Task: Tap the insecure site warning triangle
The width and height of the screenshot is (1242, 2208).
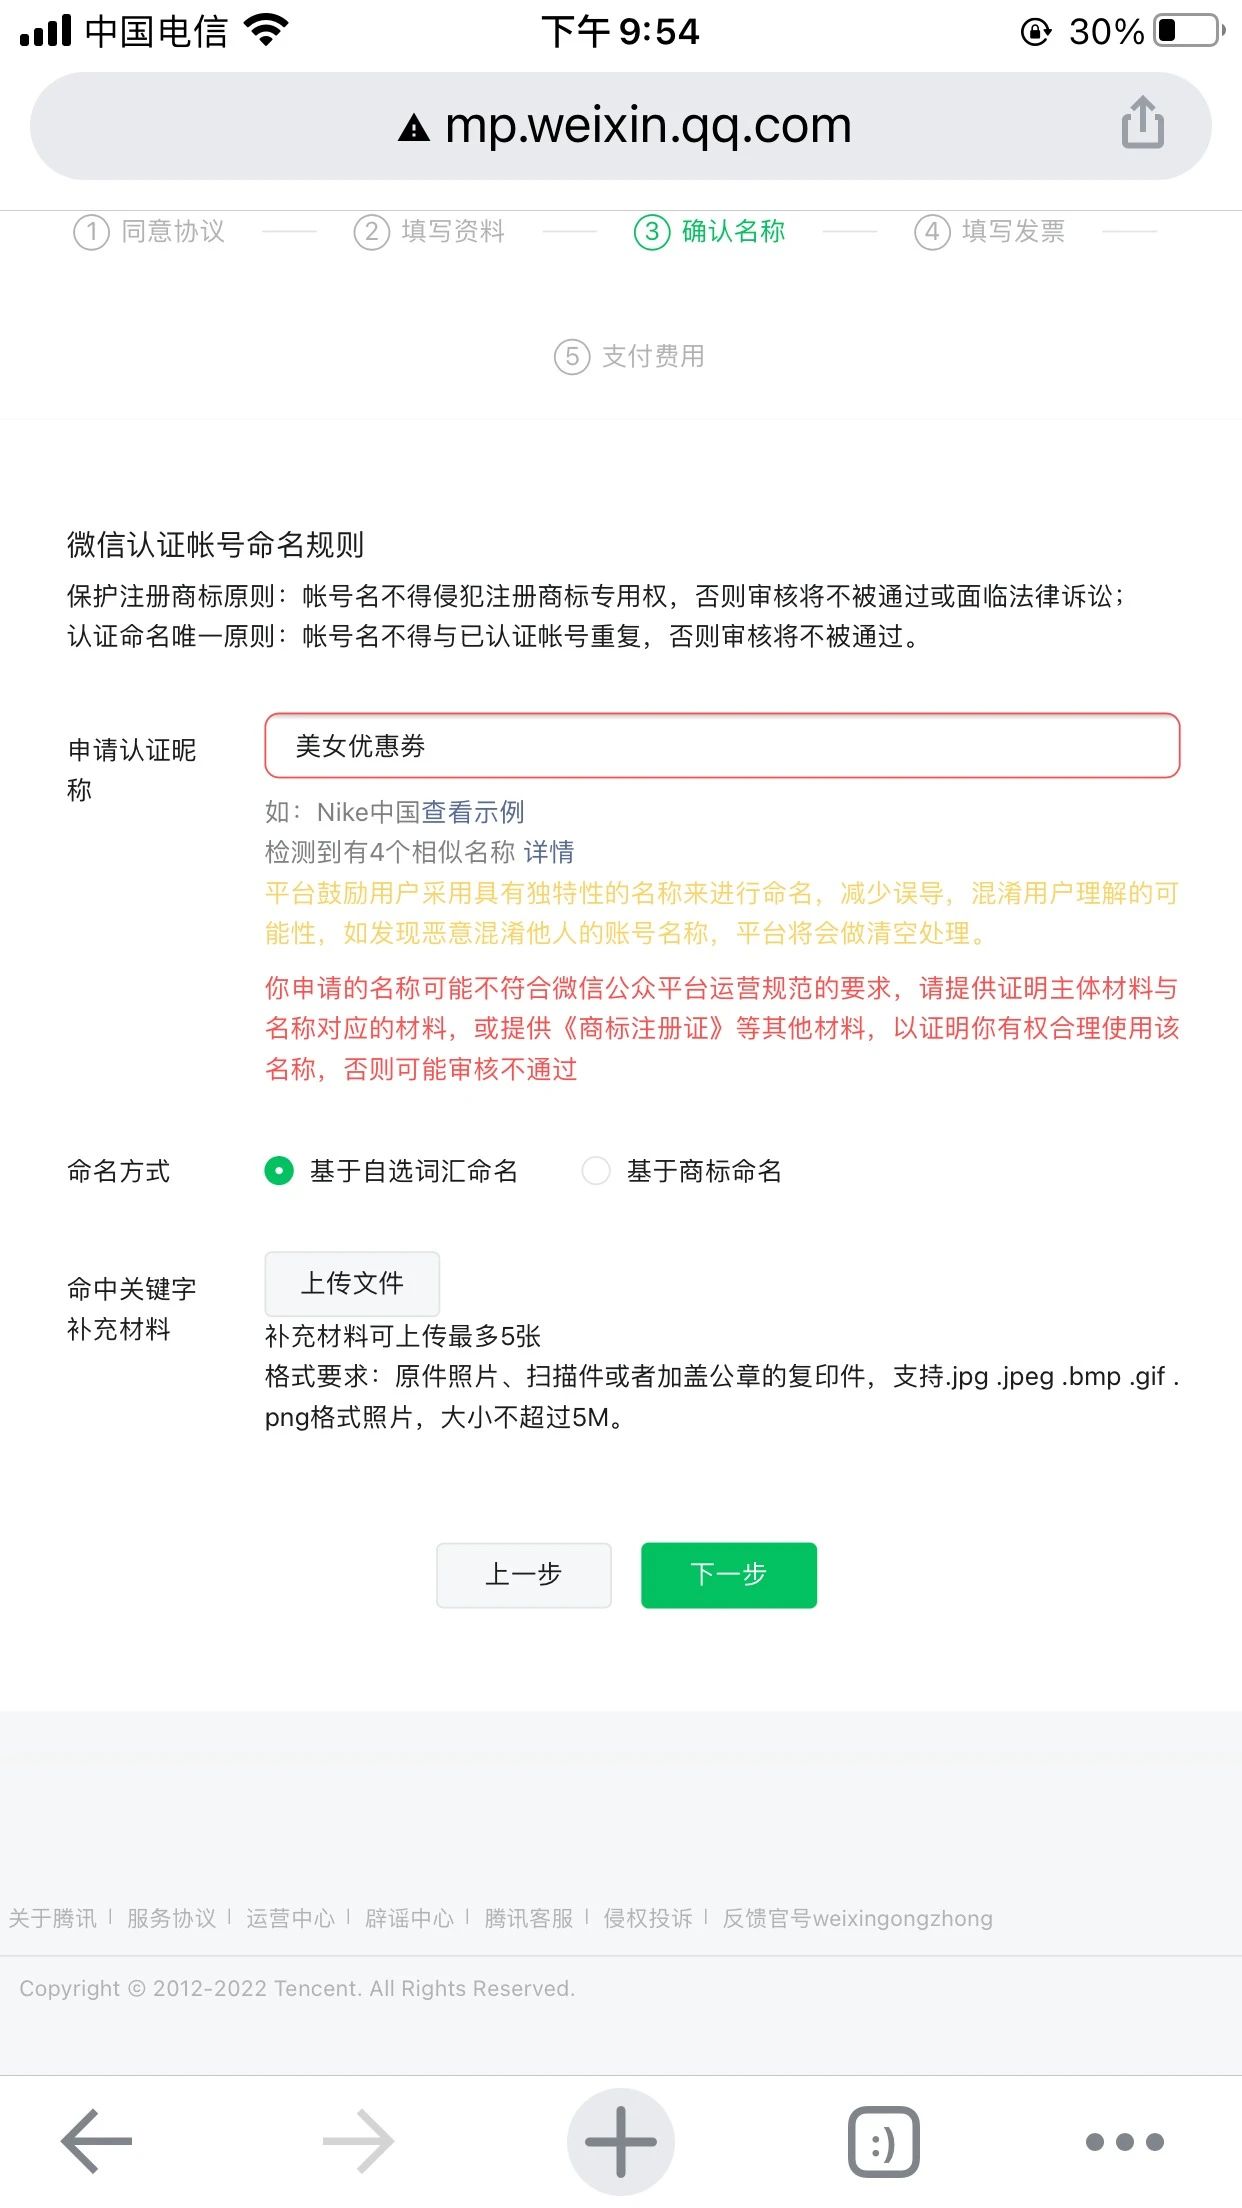Action: pos(413,128)
